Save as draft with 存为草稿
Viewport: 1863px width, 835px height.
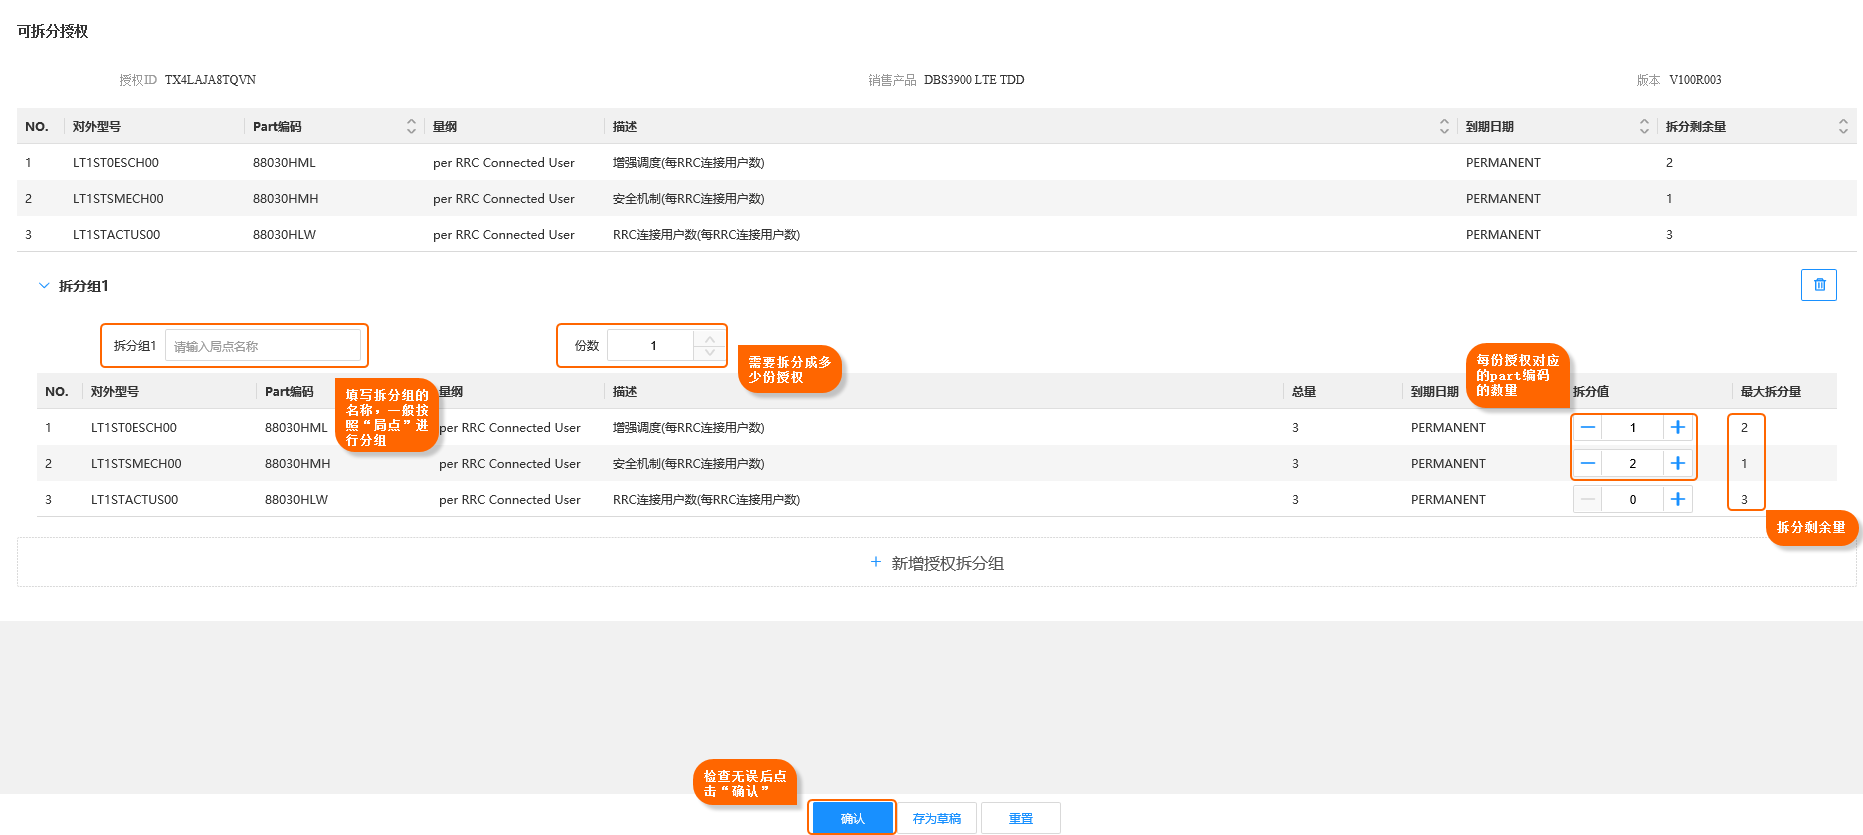coord(936,818)
